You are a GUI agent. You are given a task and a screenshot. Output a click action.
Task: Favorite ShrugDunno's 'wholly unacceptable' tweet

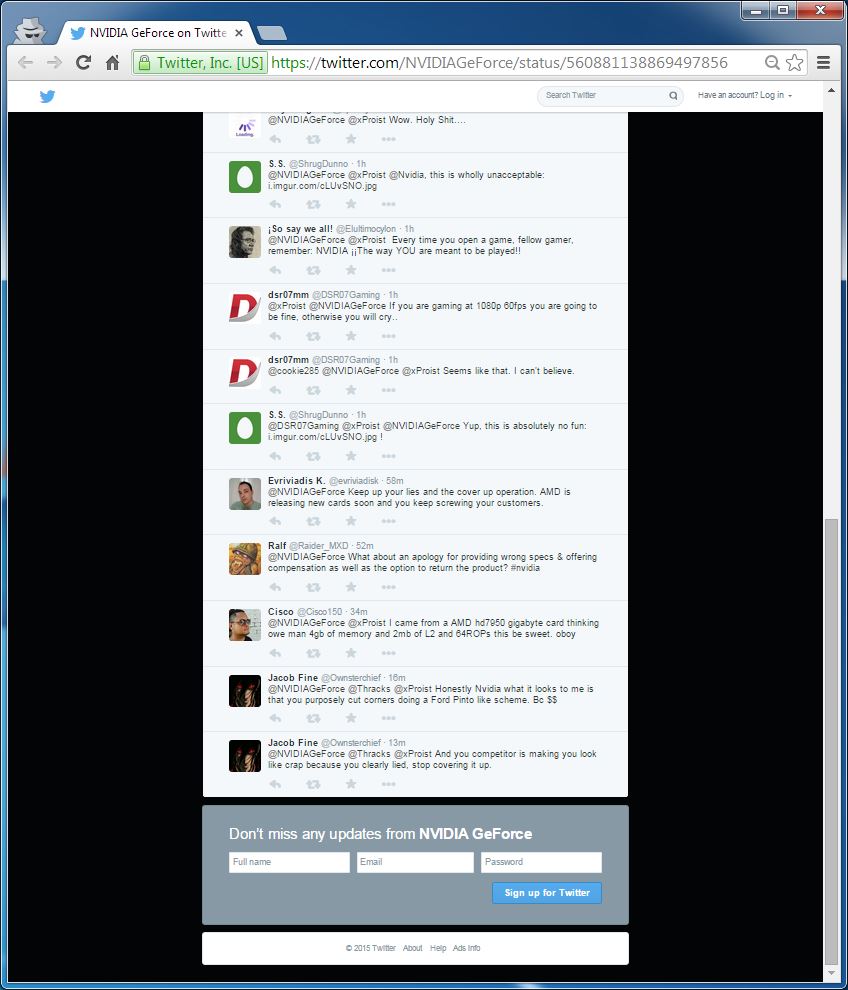click(x=351, y=204)
